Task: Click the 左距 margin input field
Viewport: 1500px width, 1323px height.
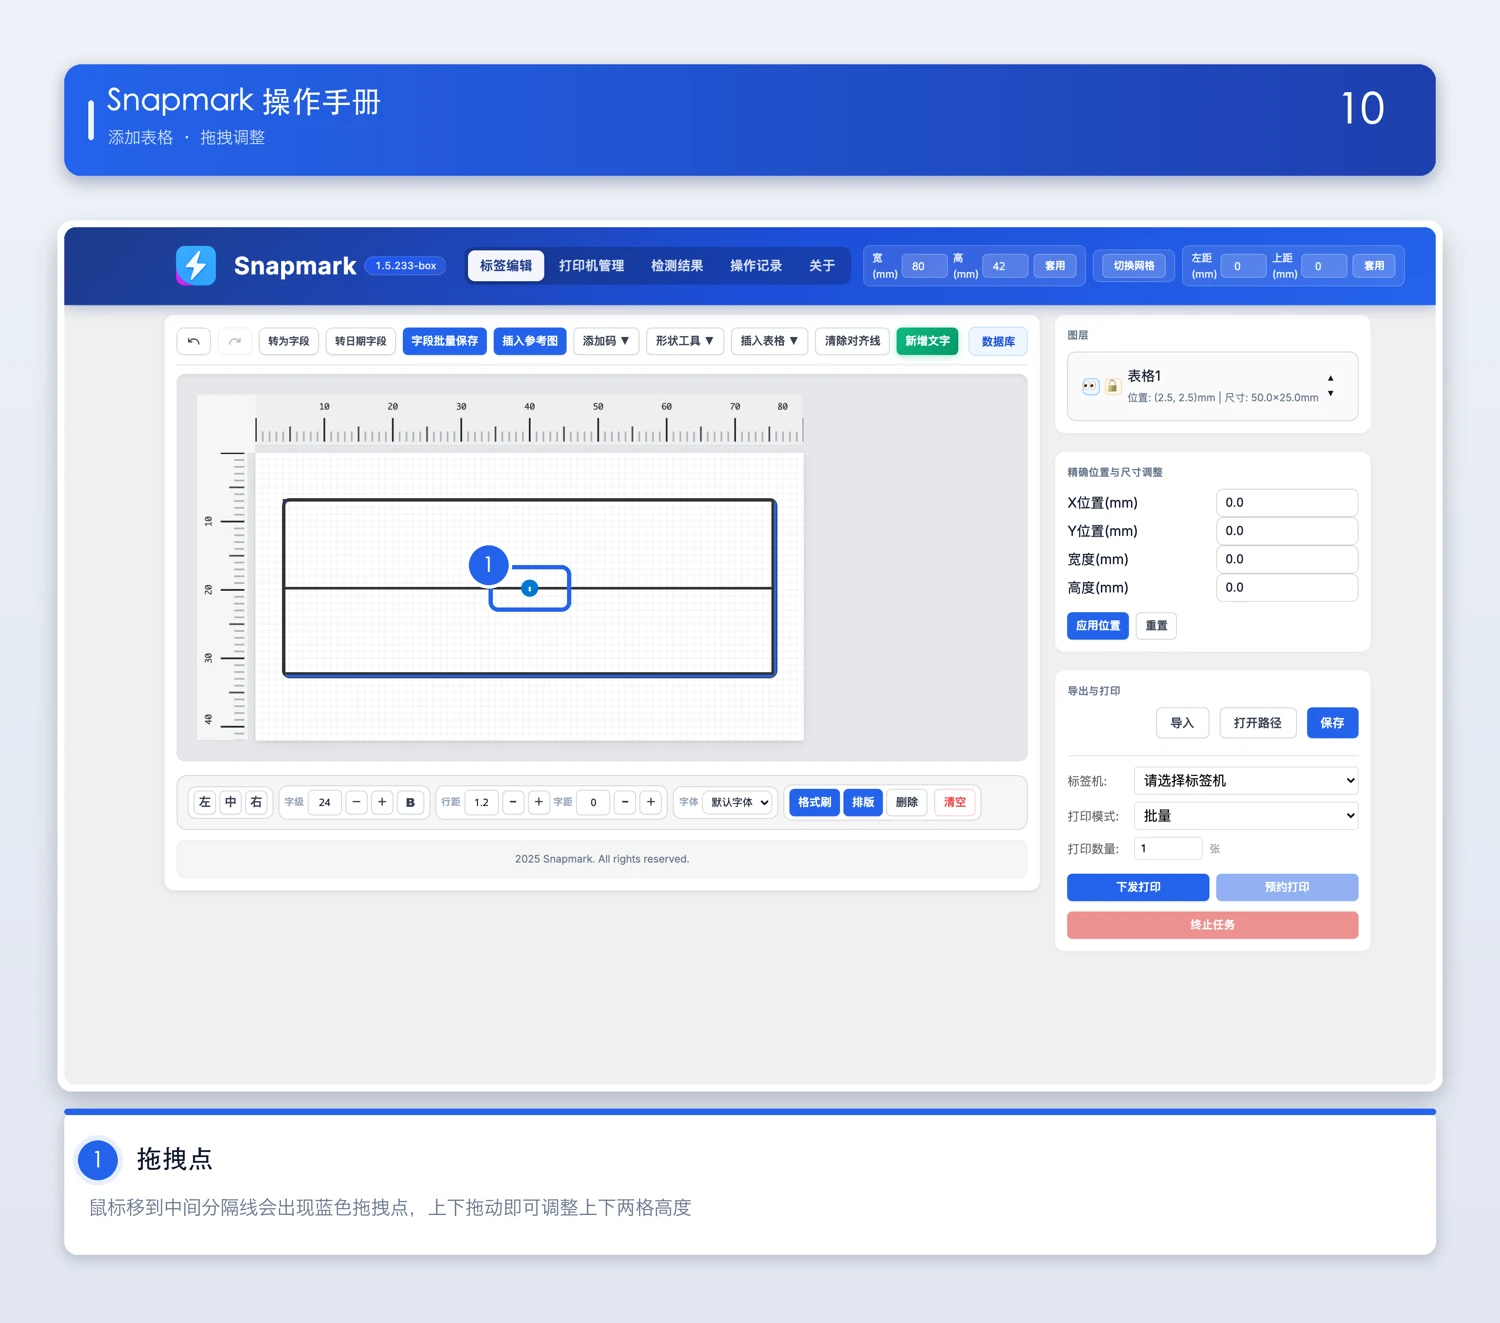Action: [1243, 266]
